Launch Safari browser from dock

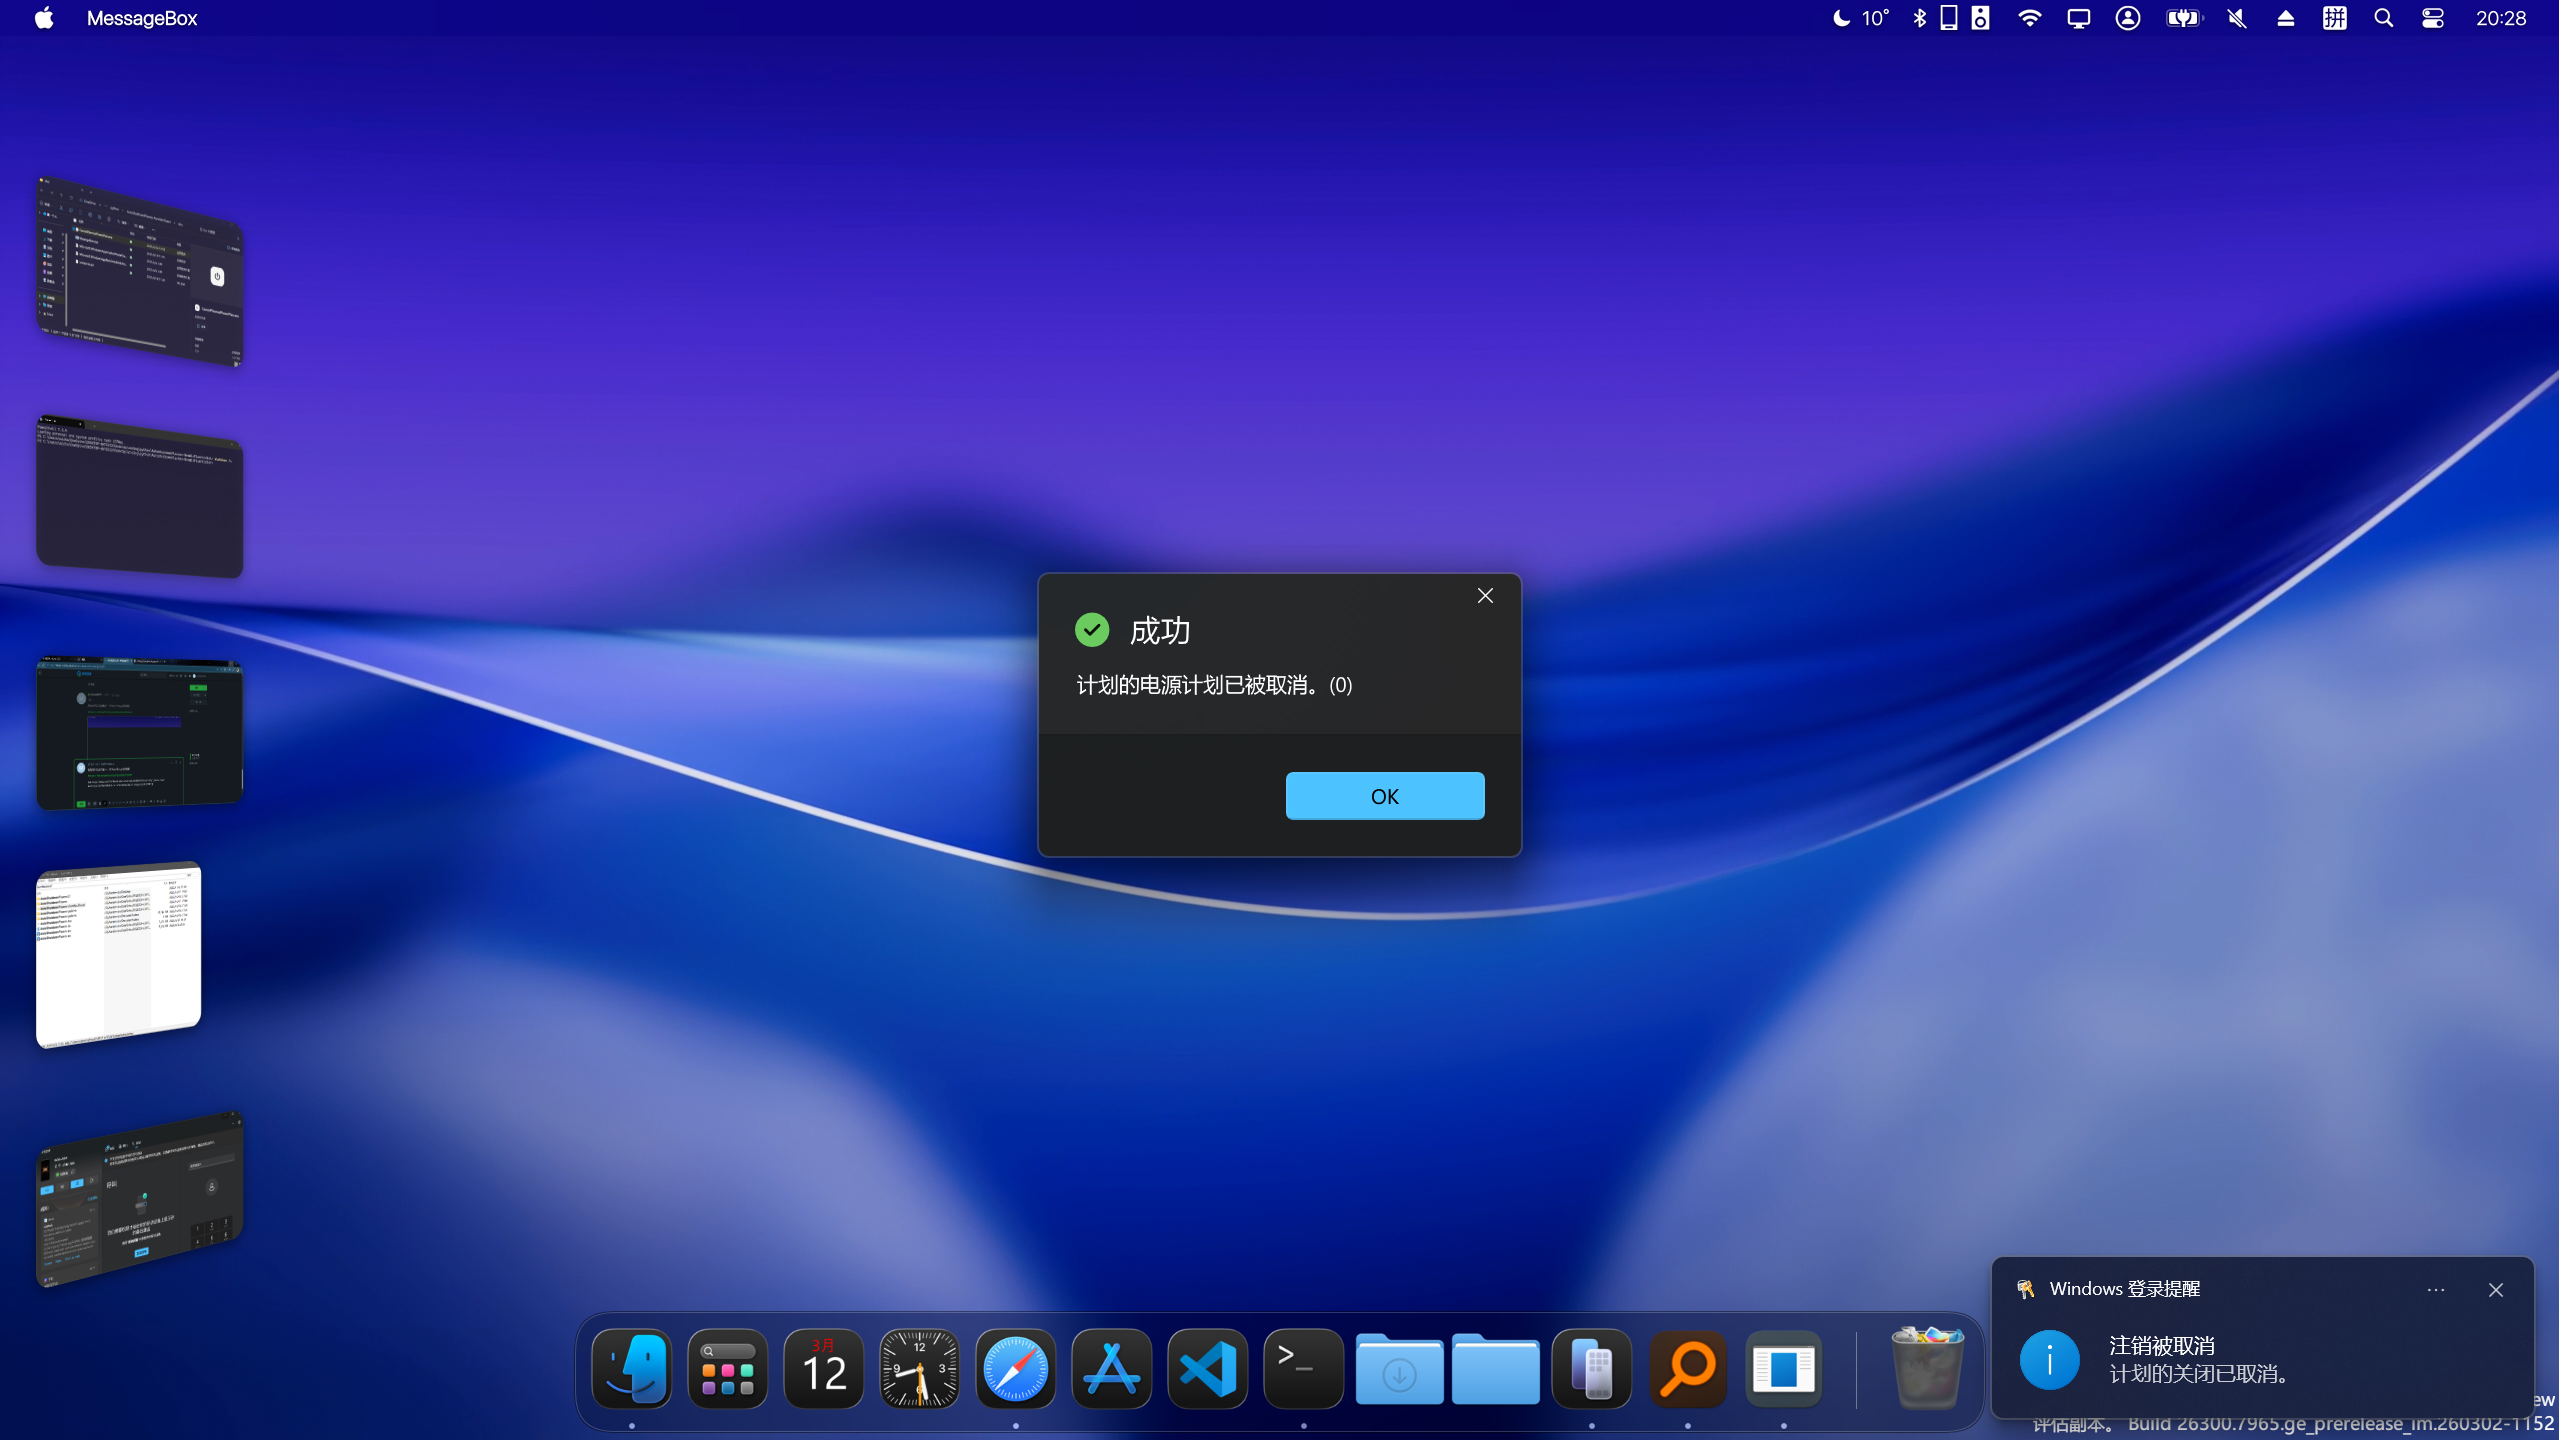click(1015, 1368)
